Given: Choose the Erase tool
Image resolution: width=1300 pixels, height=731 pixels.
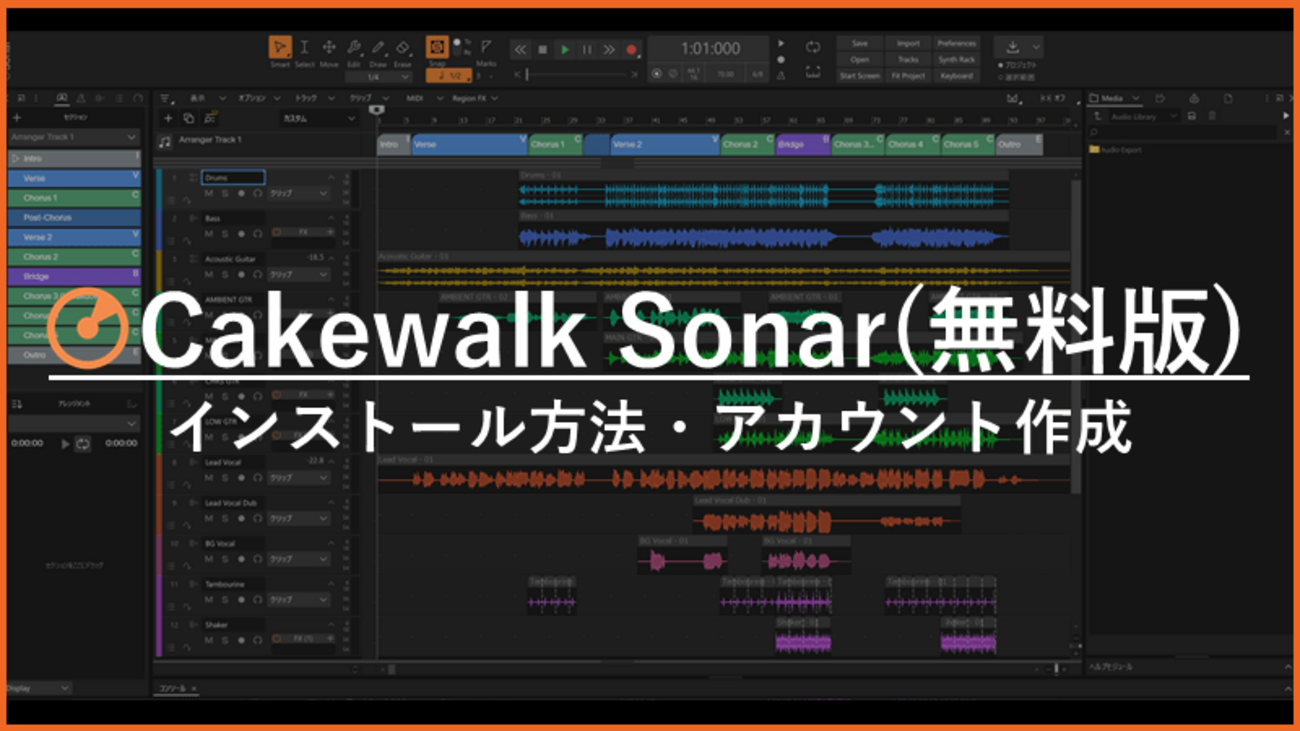Looking at the screenshot, I should (402, 48).
